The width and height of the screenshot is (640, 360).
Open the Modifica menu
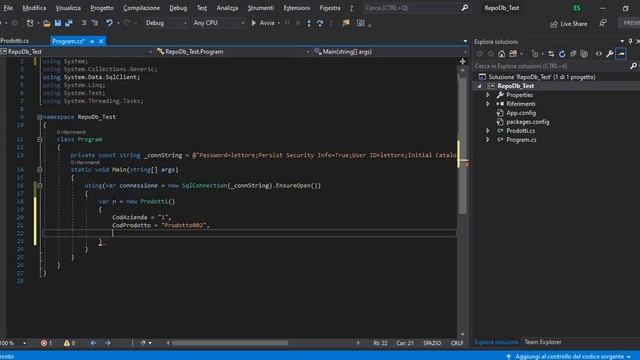click(34, 8)
